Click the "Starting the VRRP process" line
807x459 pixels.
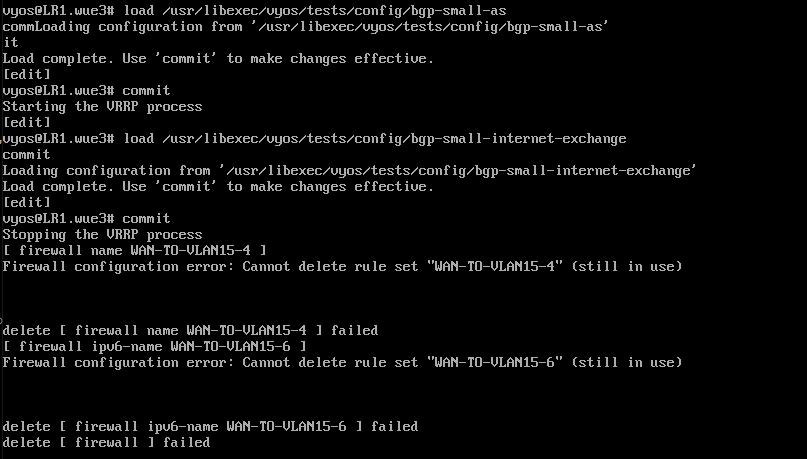(x=102, y=106)
